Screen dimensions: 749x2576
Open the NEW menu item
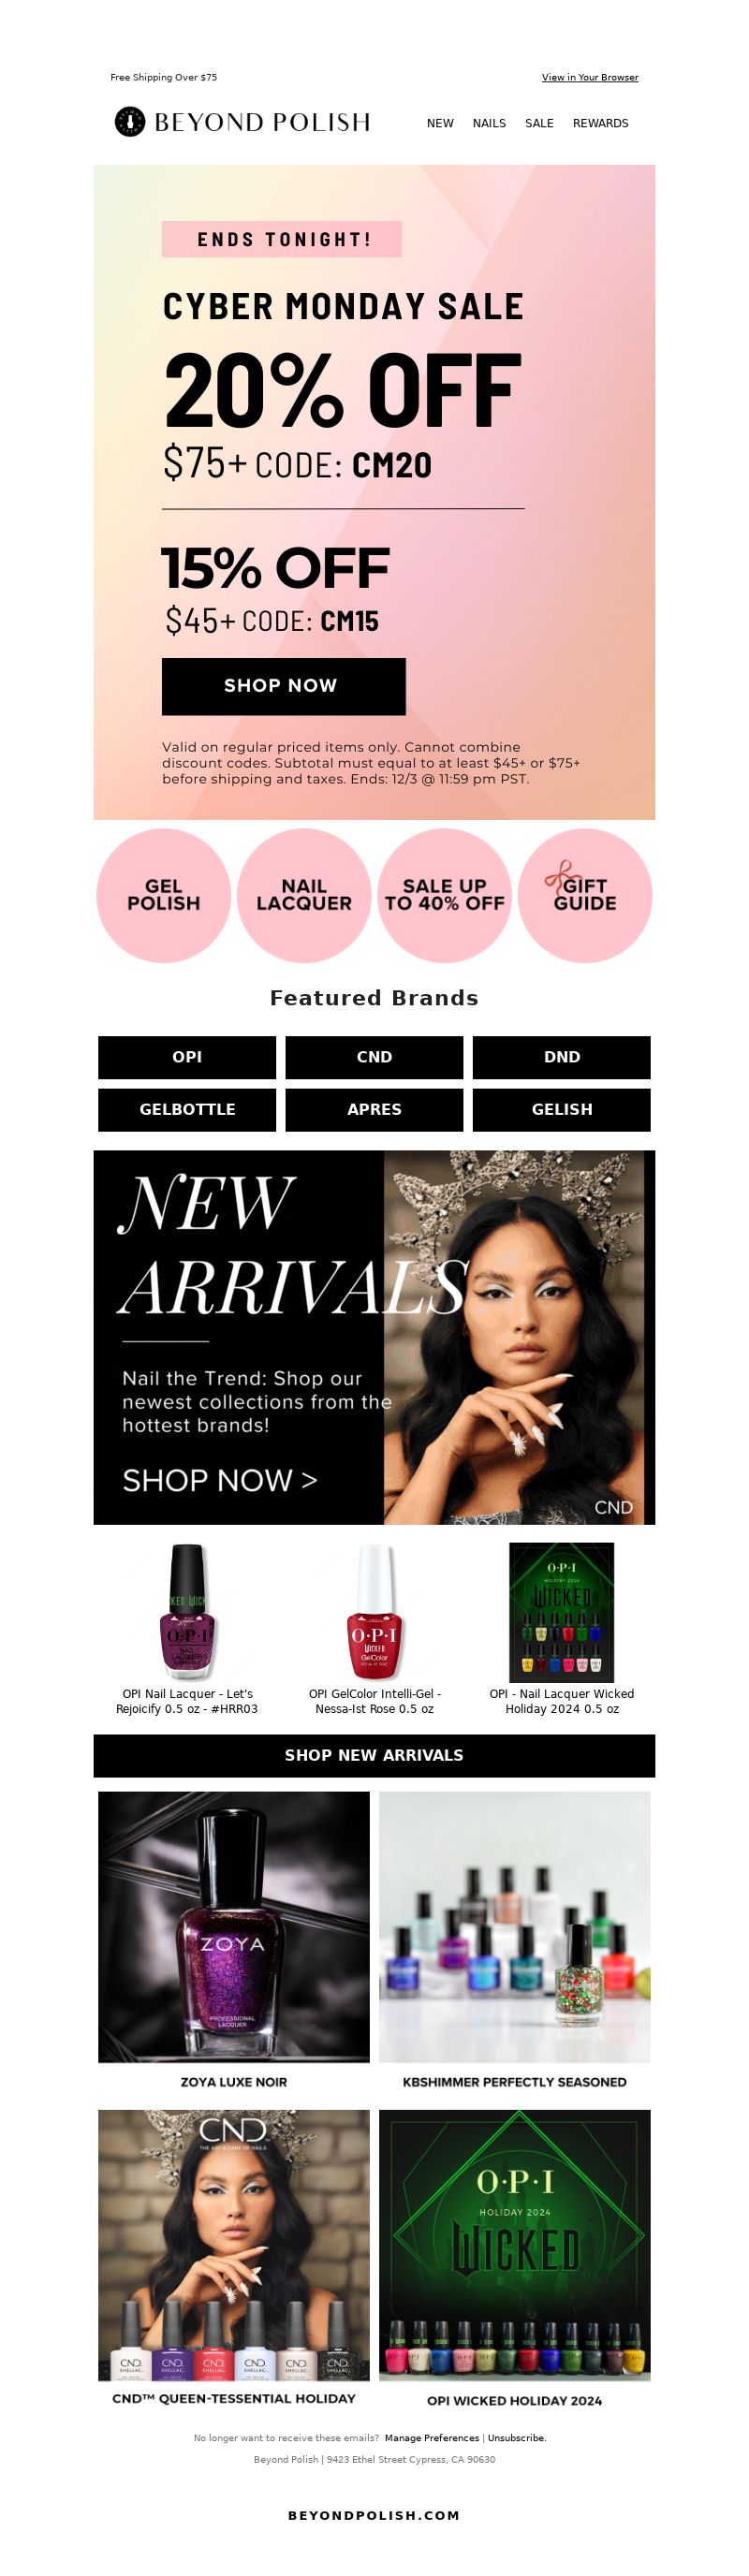tap(440, 123)
